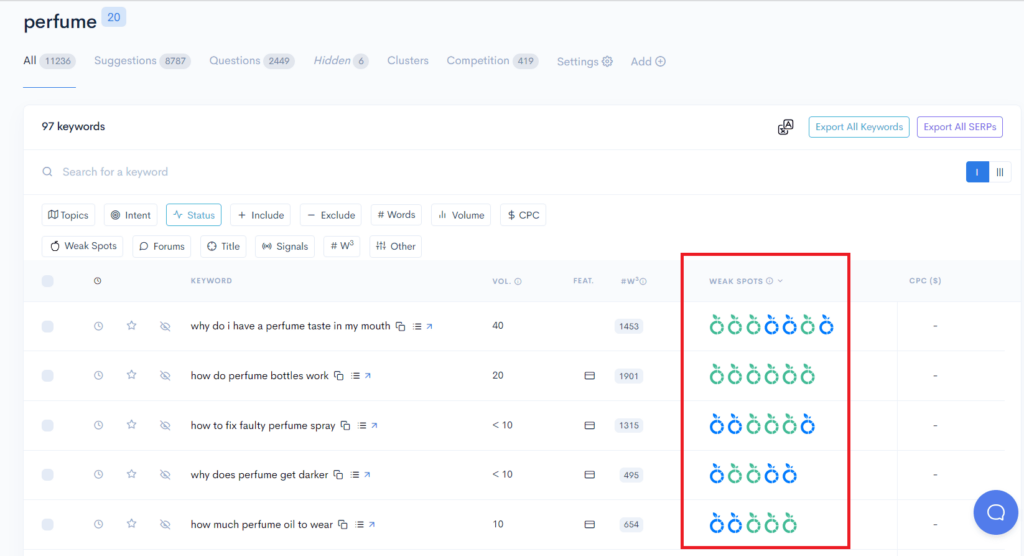The width and height of the screenshot is (1024, 556).
Task: Star the 'how to fix faulty perfume spray' keyword
Action: click(x=131, y=425)
